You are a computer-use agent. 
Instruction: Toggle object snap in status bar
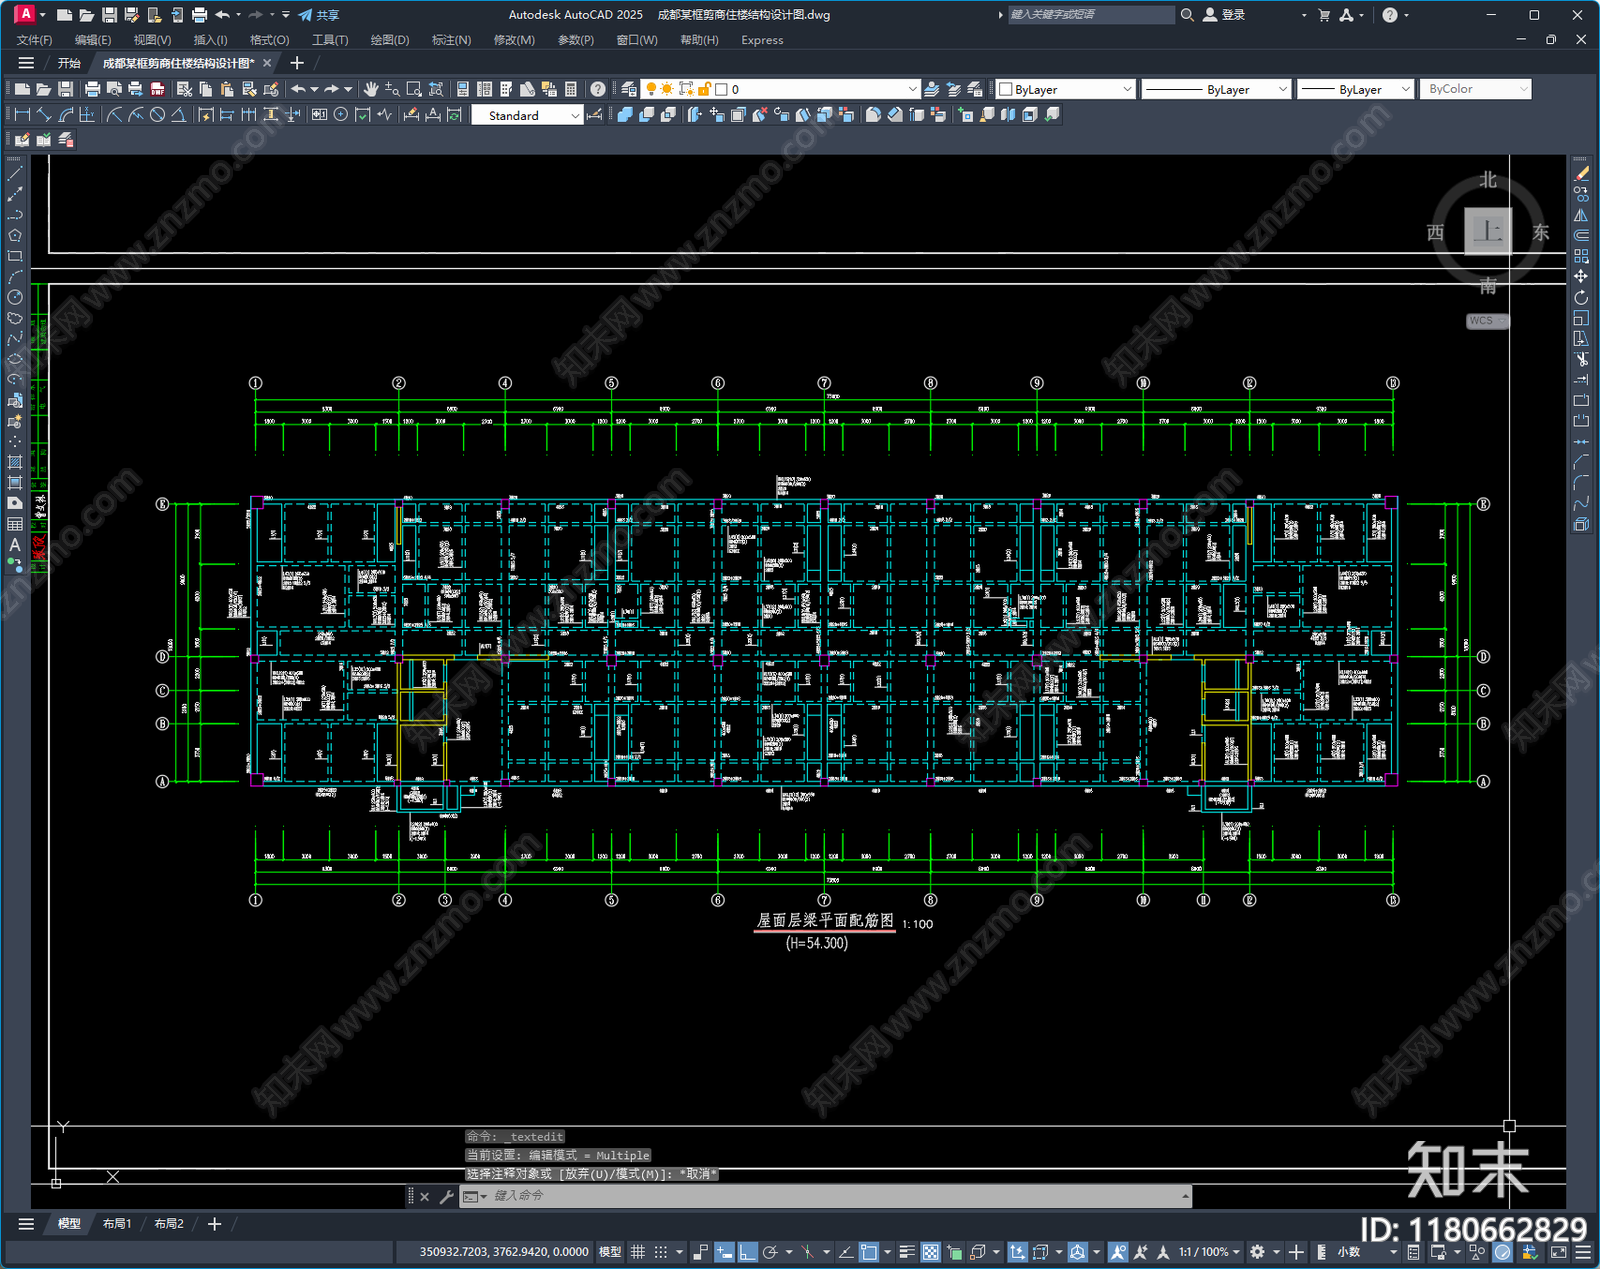pos(869,1252)
